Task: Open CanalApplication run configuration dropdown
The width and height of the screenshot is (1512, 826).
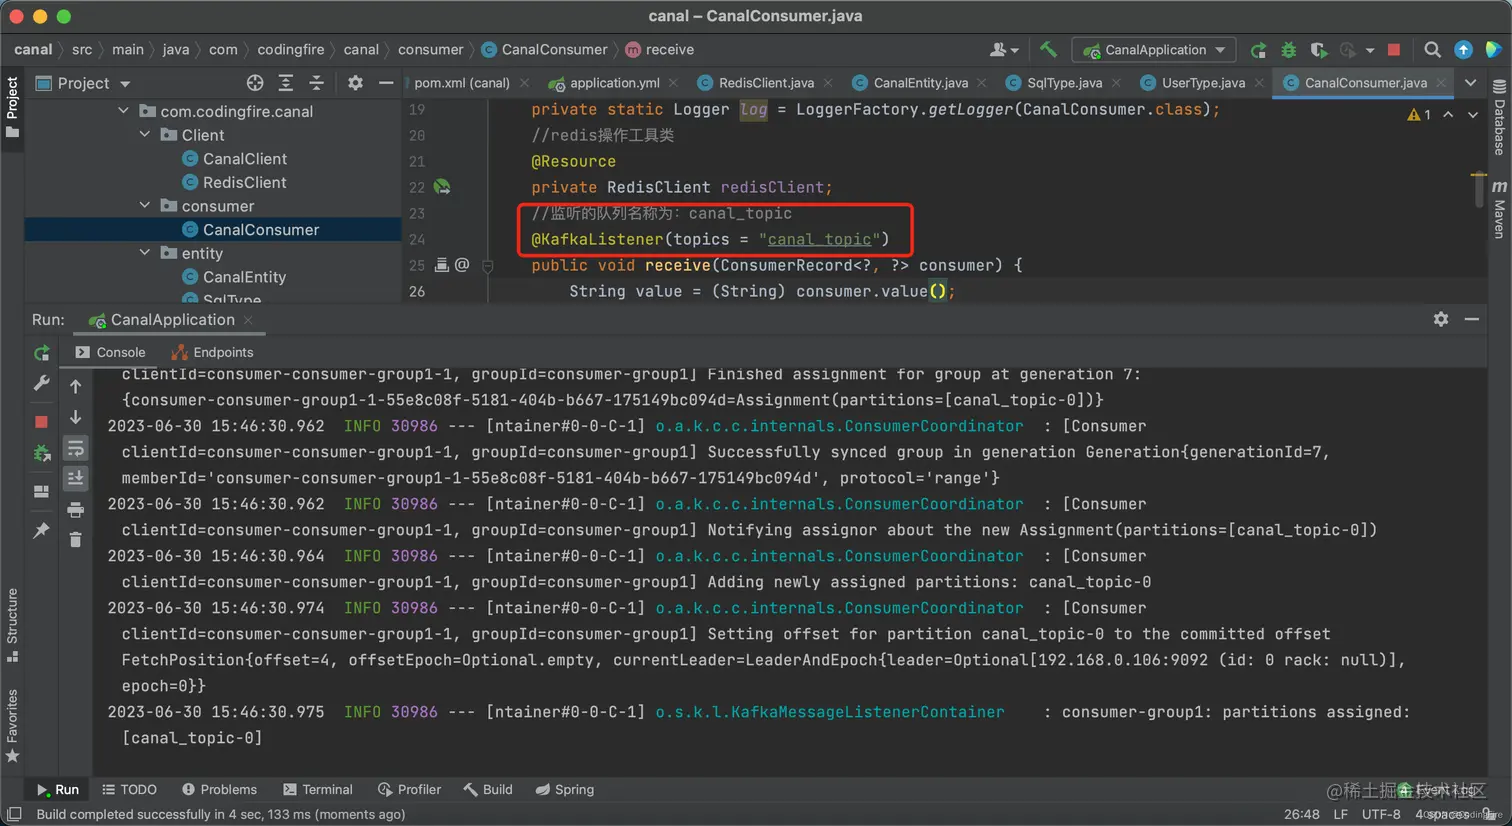Action: 1154,50
